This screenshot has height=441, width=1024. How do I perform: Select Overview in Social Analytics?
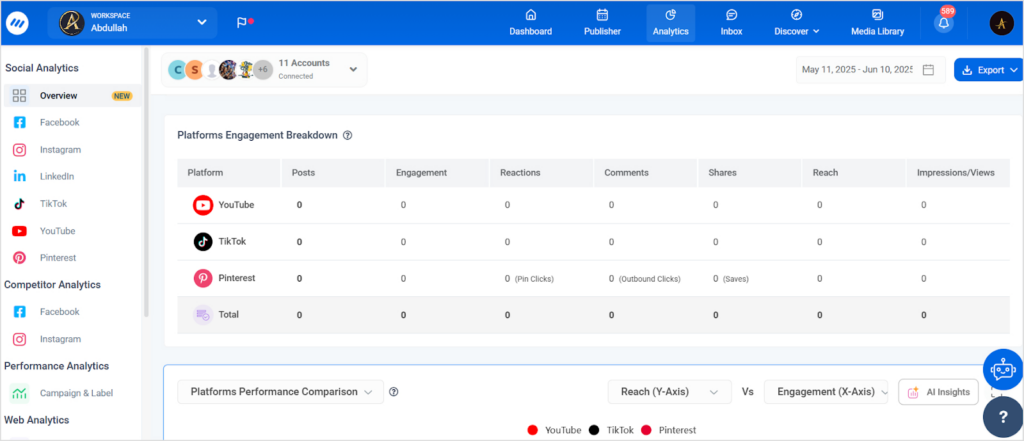72,96
